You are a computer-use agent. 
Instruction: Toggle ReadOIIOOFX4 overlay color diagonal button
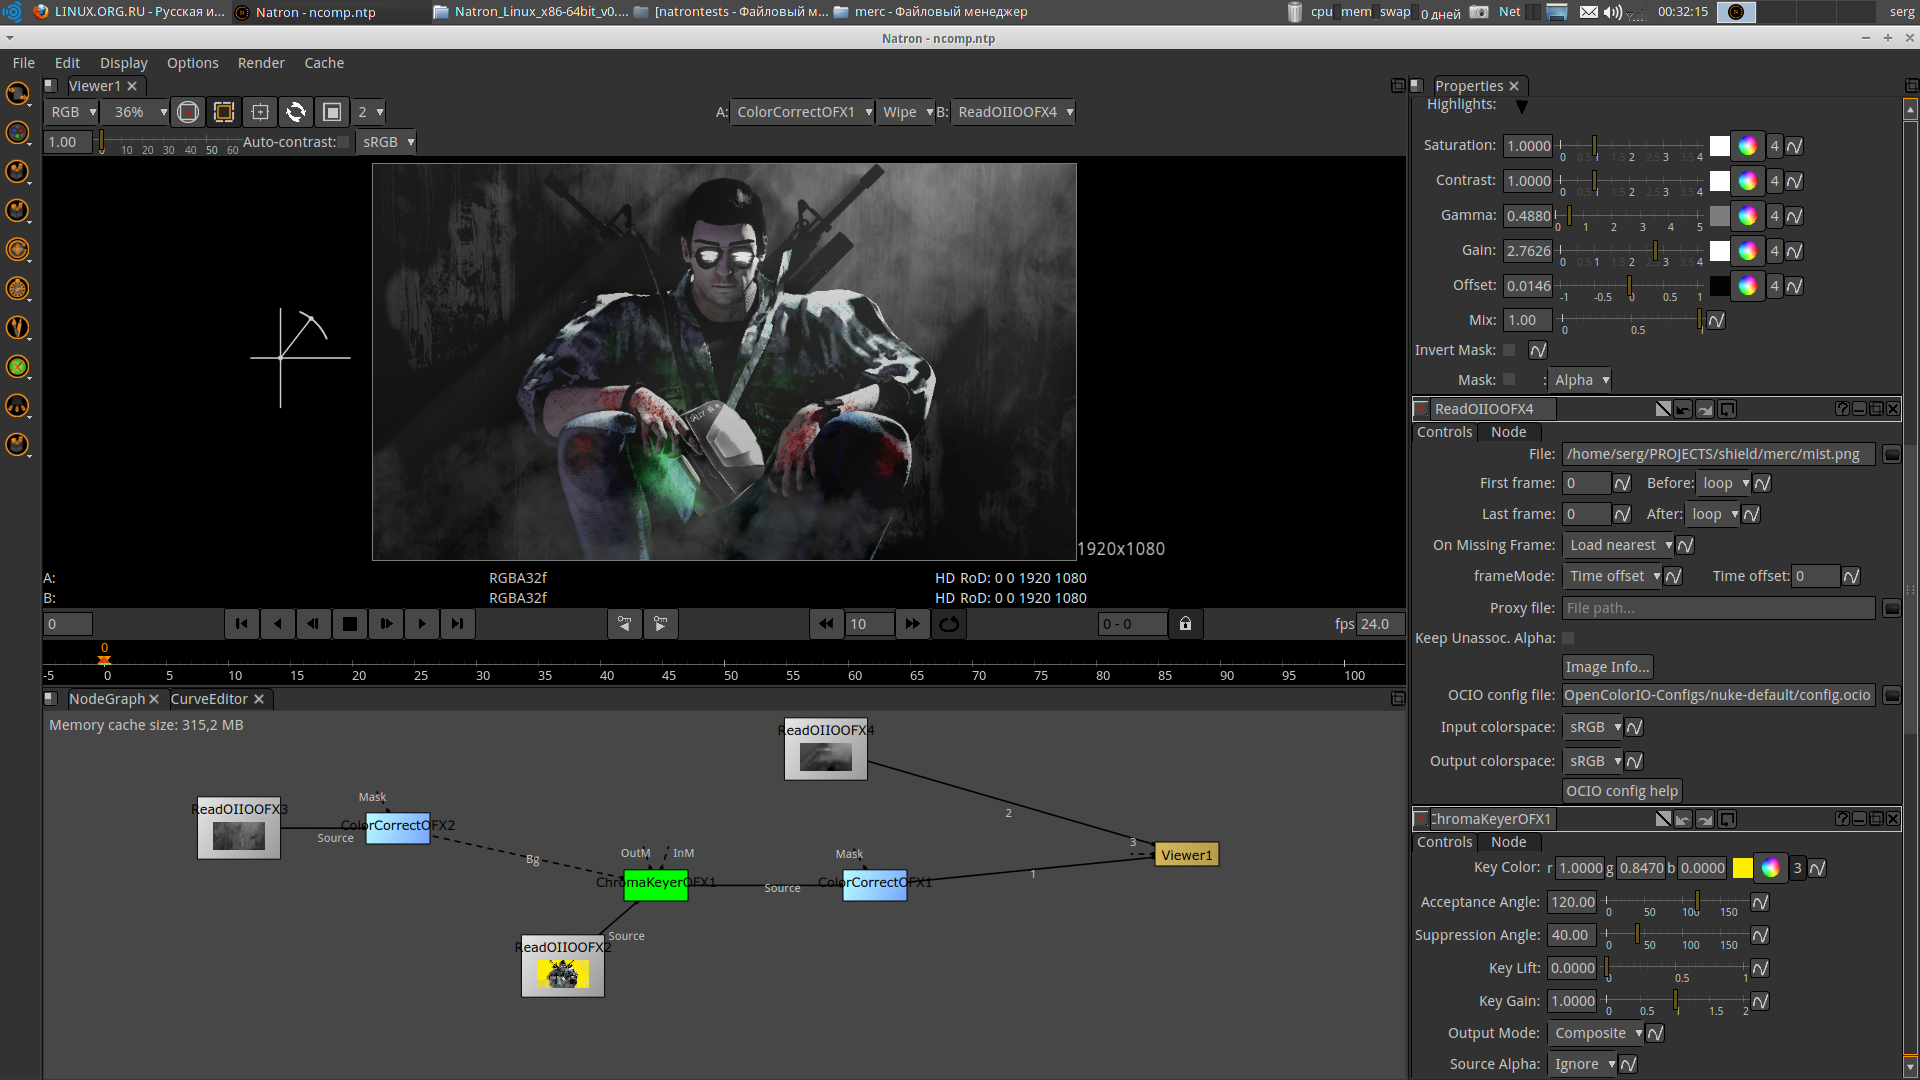click(x=1662, y=409)
